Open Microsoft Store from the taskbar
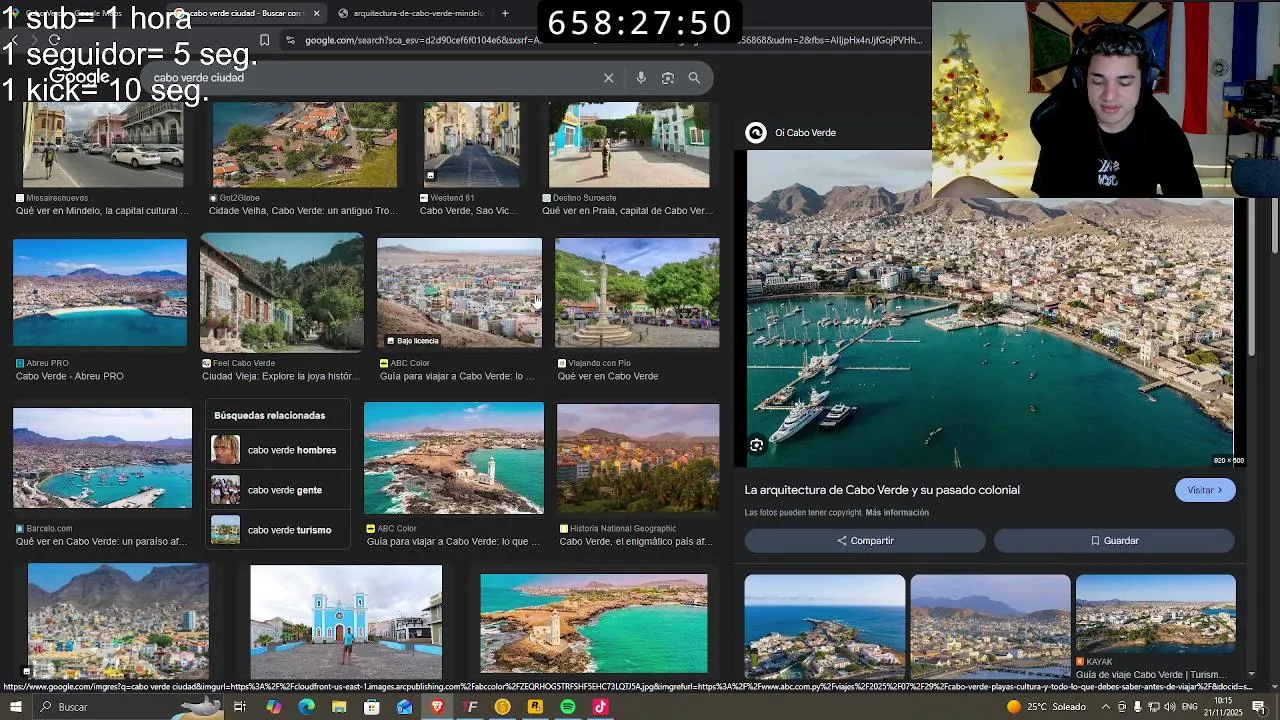The width and height of the screenshot is (1280, 720). pos(372,707)
